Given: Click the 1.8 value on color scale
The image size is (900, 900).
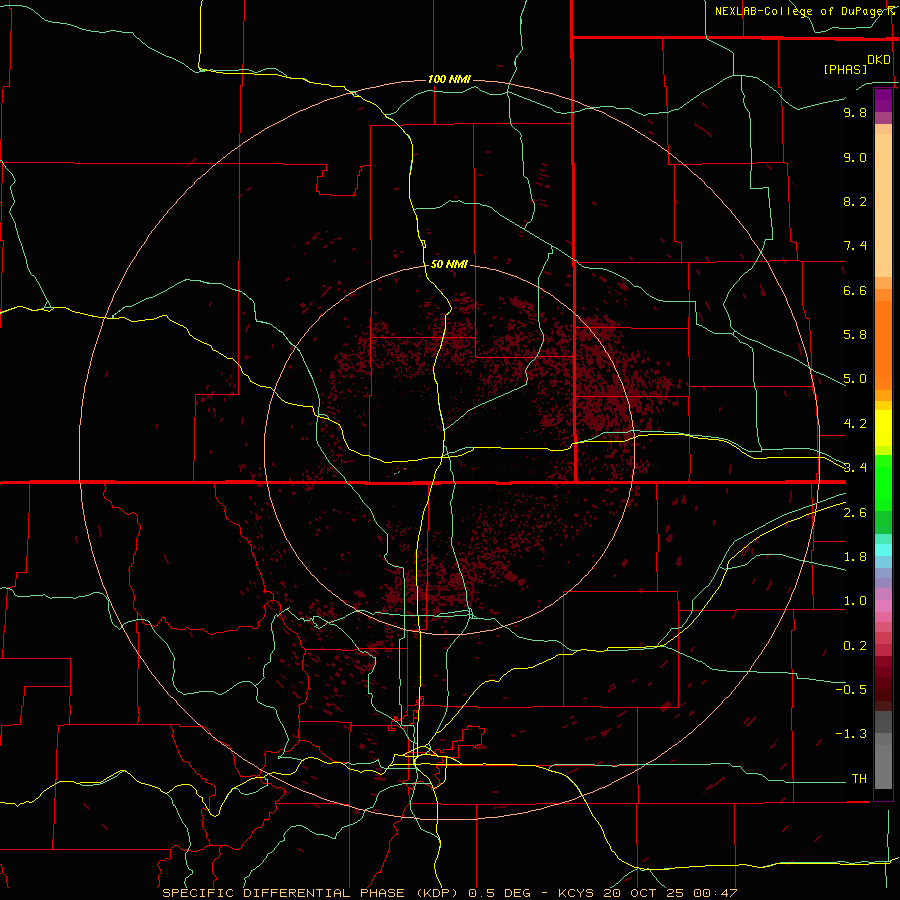Looking at the screenshot, I should coord(855,557).
